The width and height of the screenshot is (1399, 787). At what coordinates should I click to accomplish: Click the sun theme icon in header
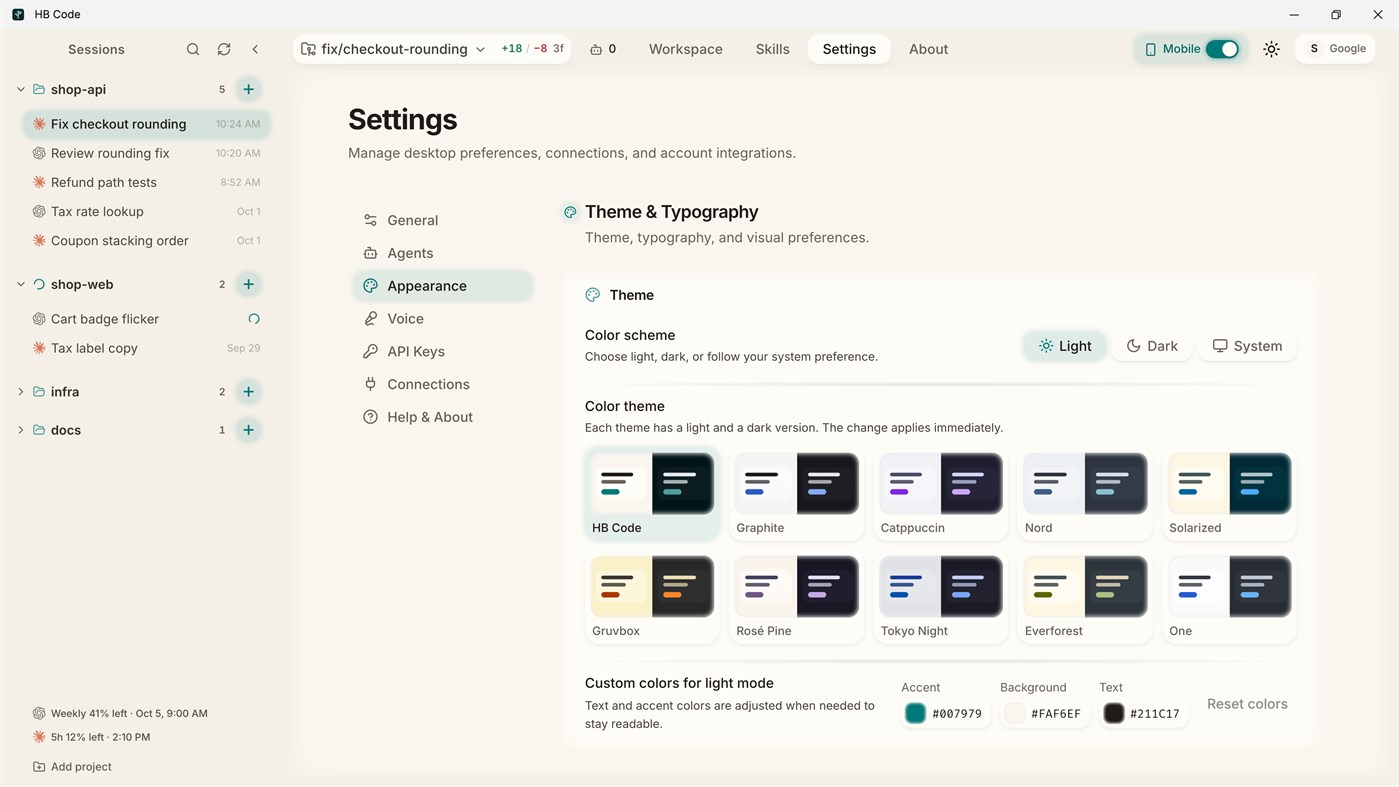click(1271, 49)
